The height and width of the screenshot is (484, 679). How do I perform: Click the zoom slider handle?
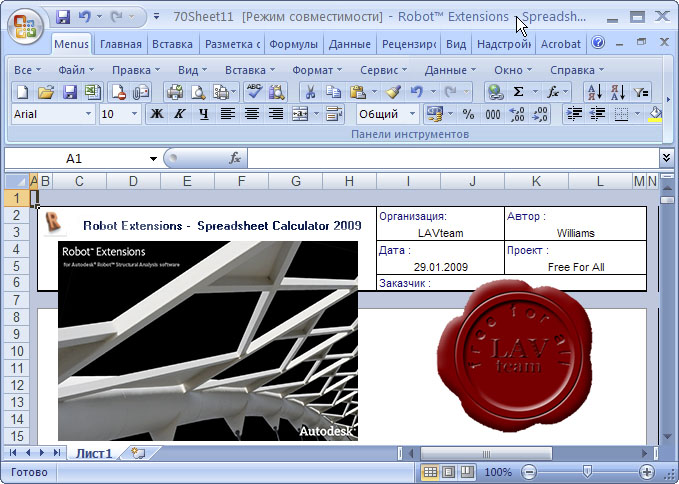point(587,471)
